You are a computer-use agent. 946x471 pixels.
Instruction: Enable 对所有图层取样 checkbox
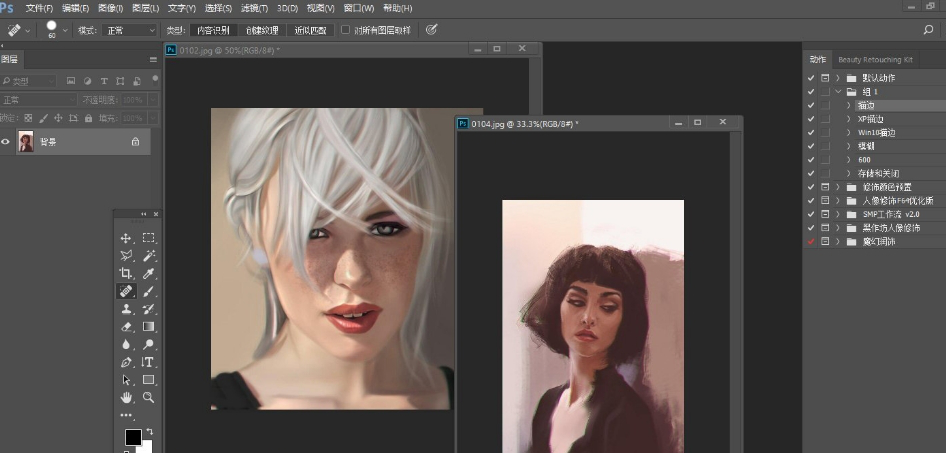[346, 30]
